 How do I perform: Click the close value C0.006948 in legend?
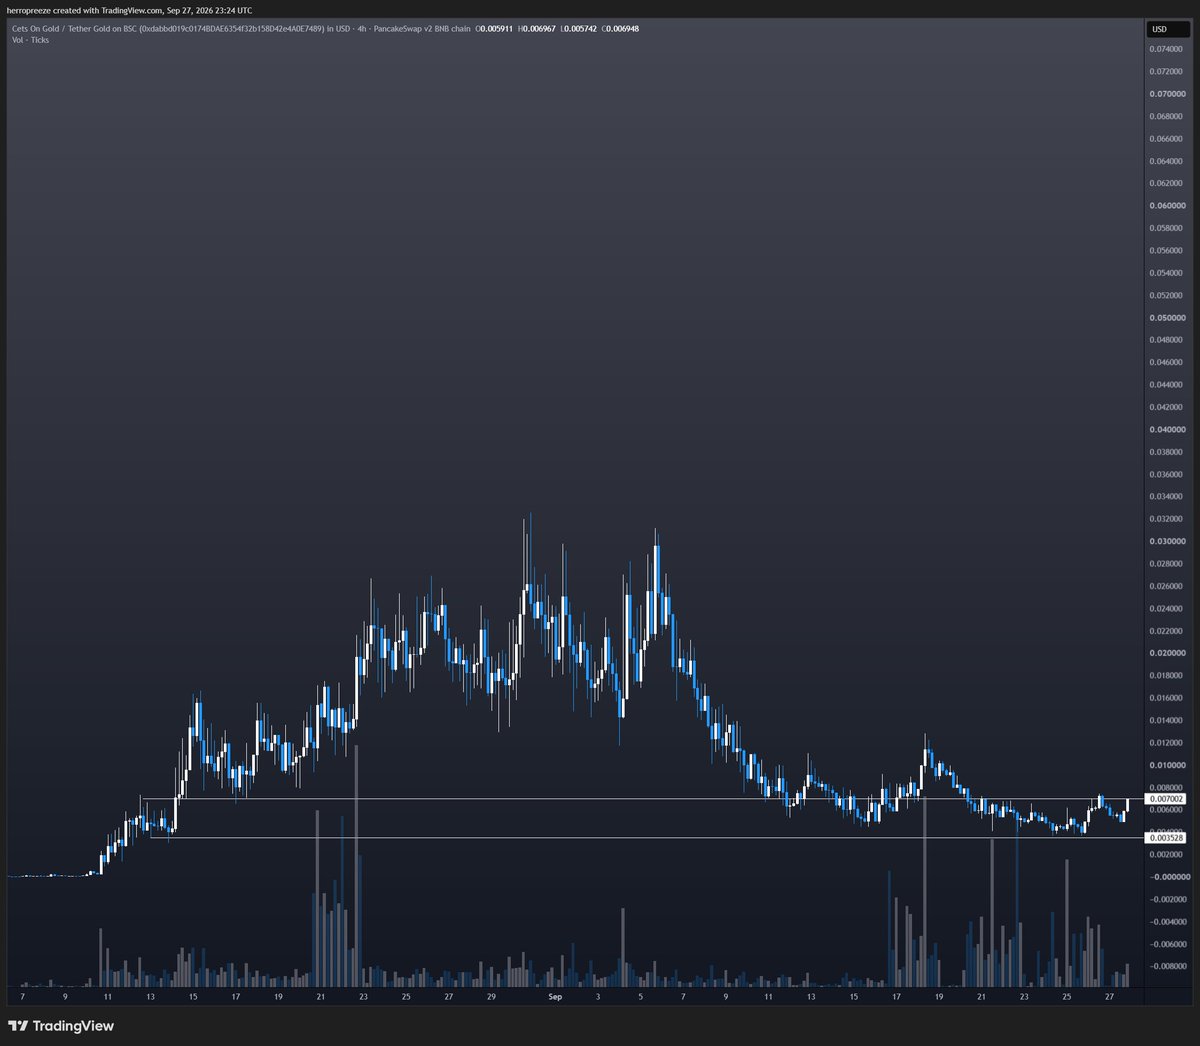click(x=620, y=28)
